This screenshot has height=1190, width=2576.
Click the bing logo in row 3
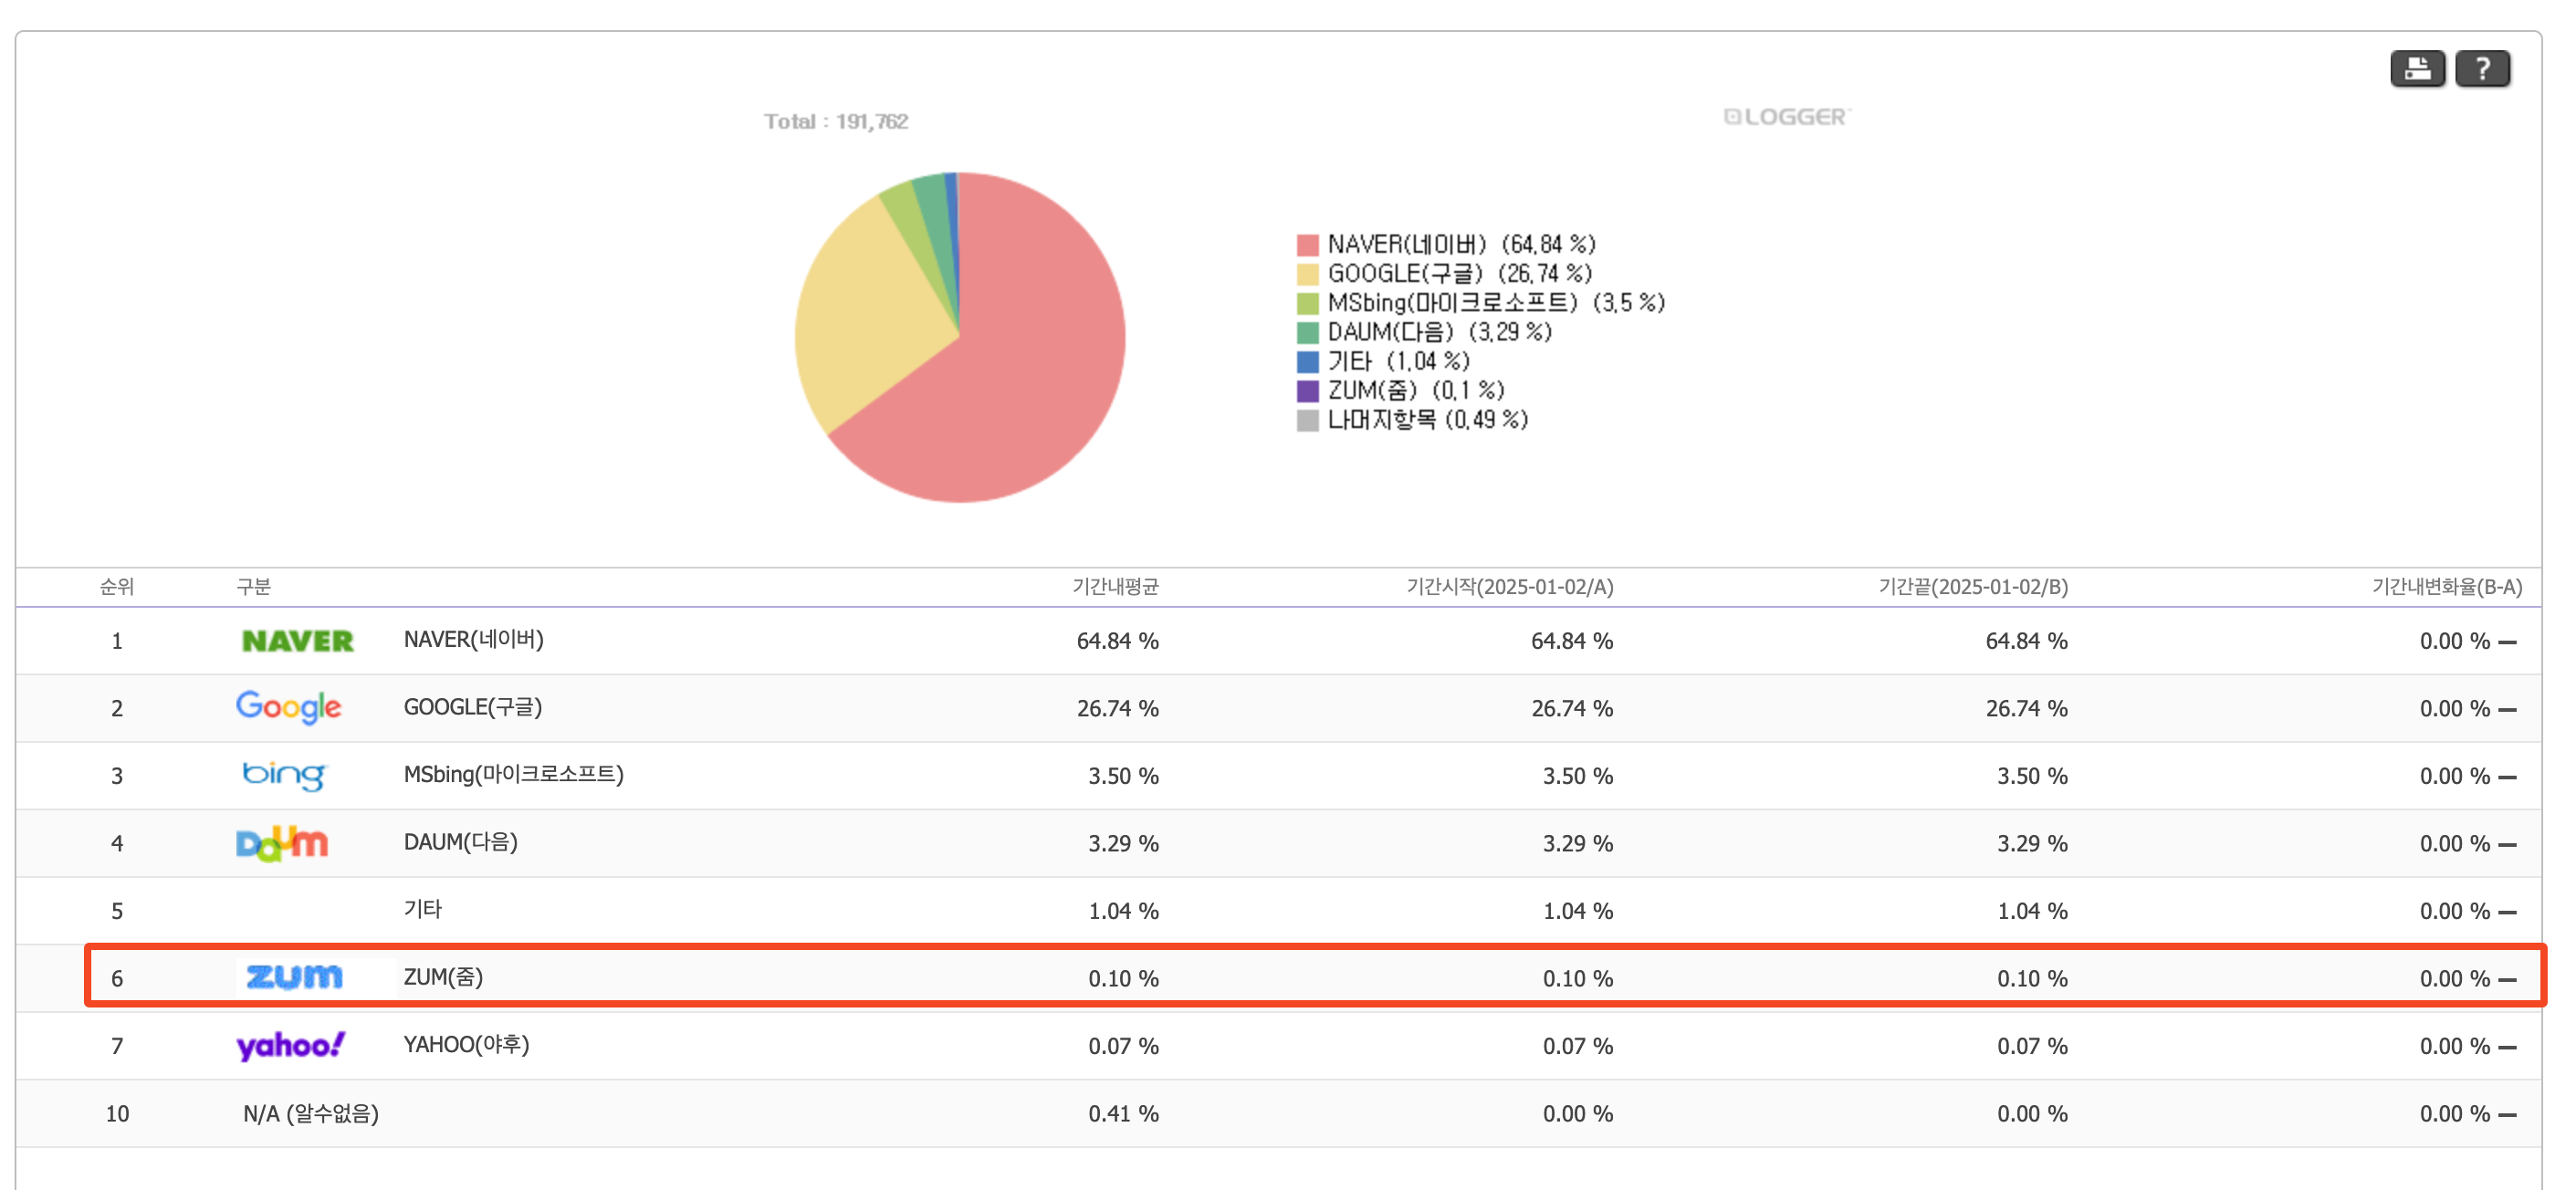284,775
